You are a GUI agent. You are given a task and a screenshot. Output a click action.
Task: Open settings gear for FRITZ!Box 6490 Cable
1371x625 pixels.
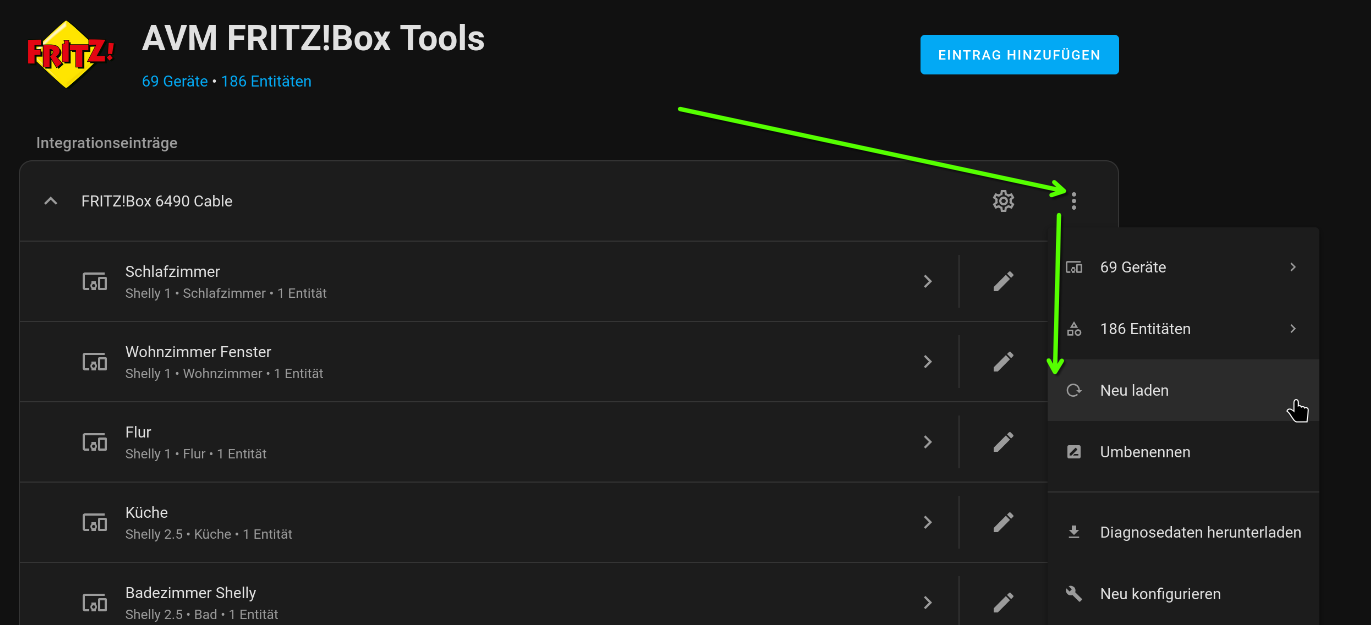[1003, 201]
